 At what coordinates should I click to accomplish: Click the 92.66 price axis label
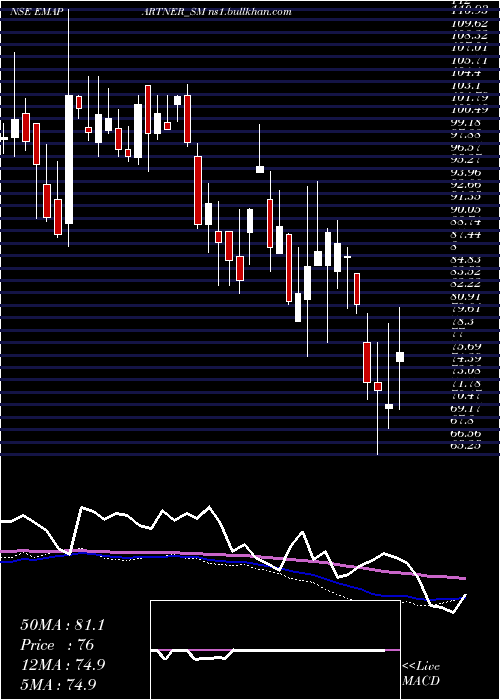point(467,185)
